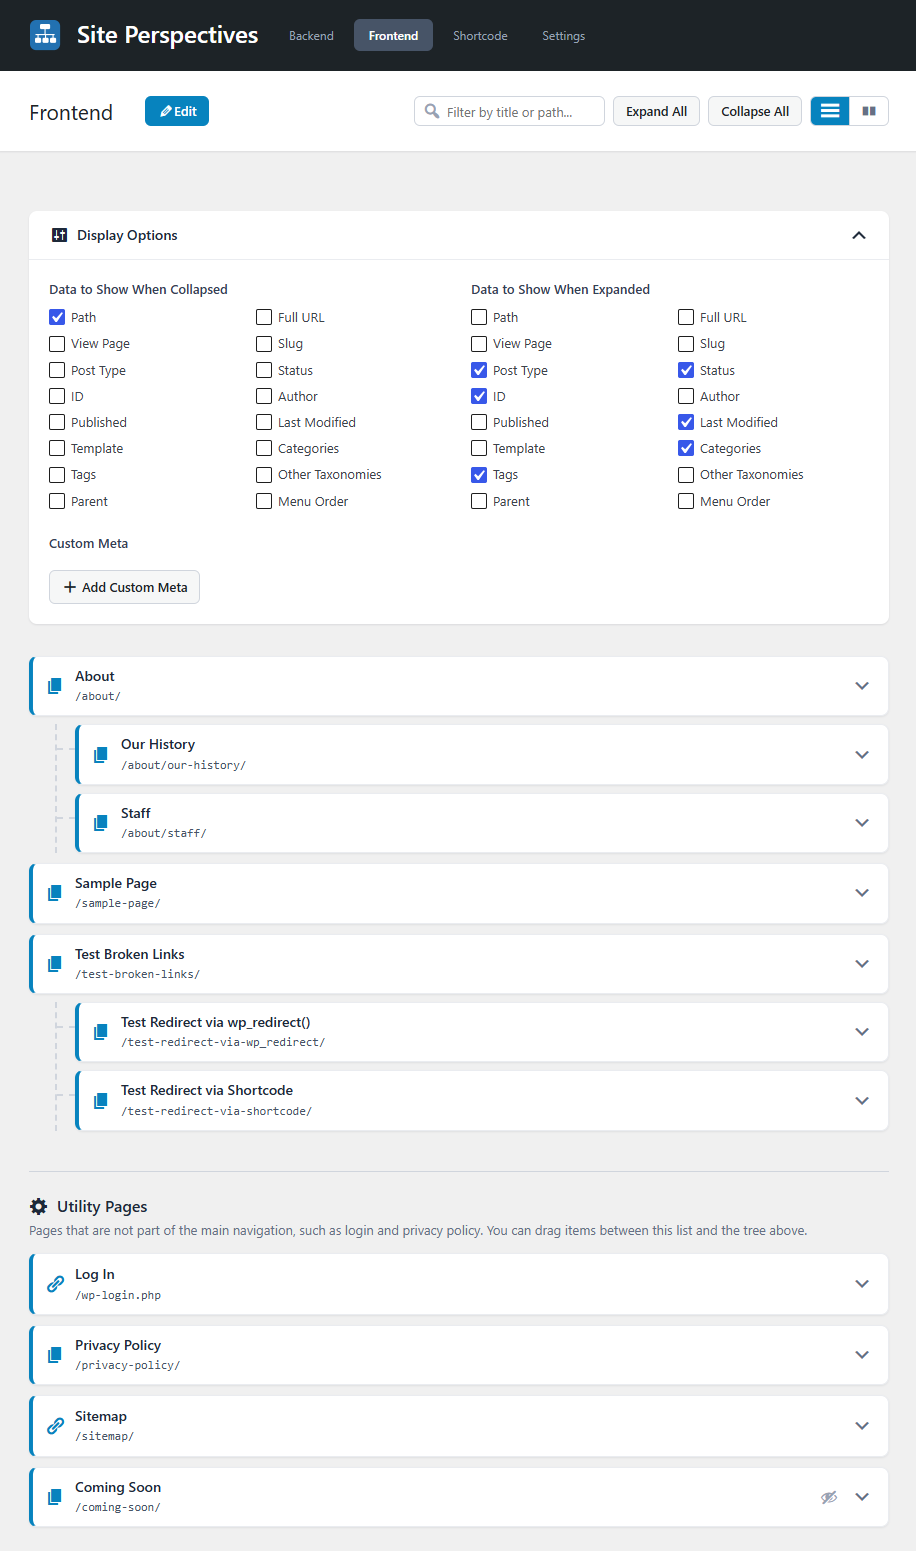Expand the Sitemap row details
Viewport: 916px width, 1551px height.
[x=862, y=1426]
